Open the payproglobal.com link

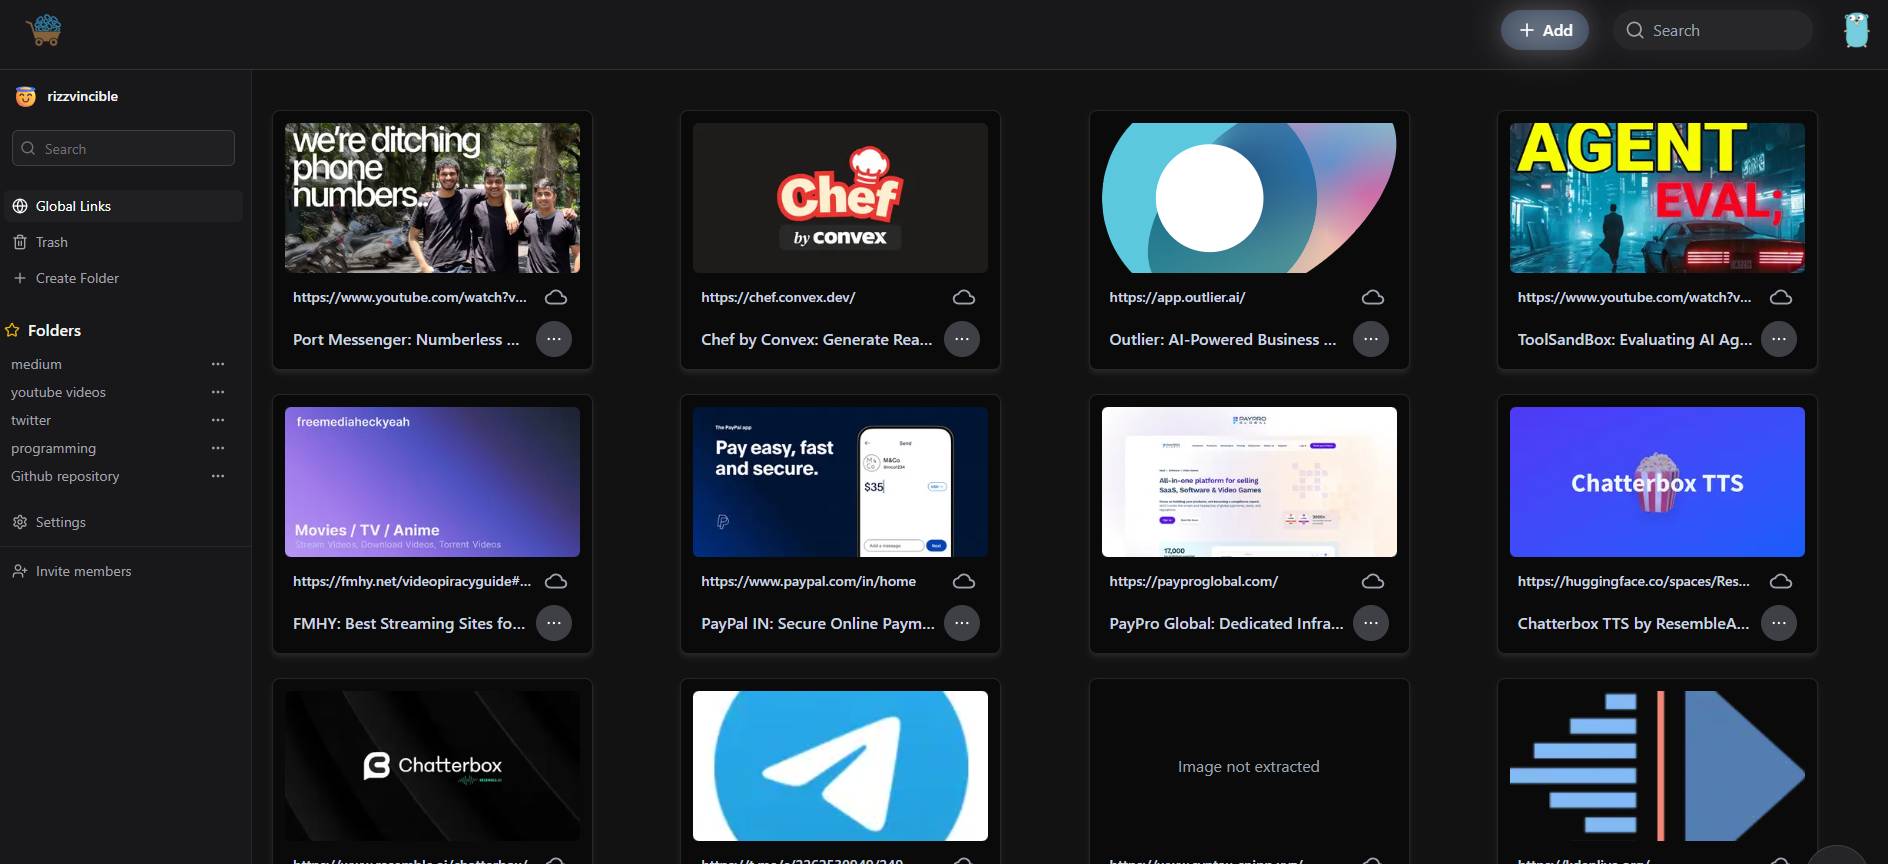click(1193, 581)
